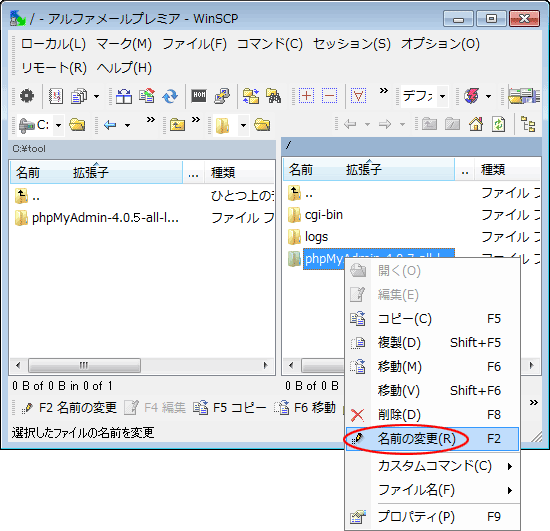Sort local panel by 種類 column
This screenshot has width=550, height=531.
point(239,172)
